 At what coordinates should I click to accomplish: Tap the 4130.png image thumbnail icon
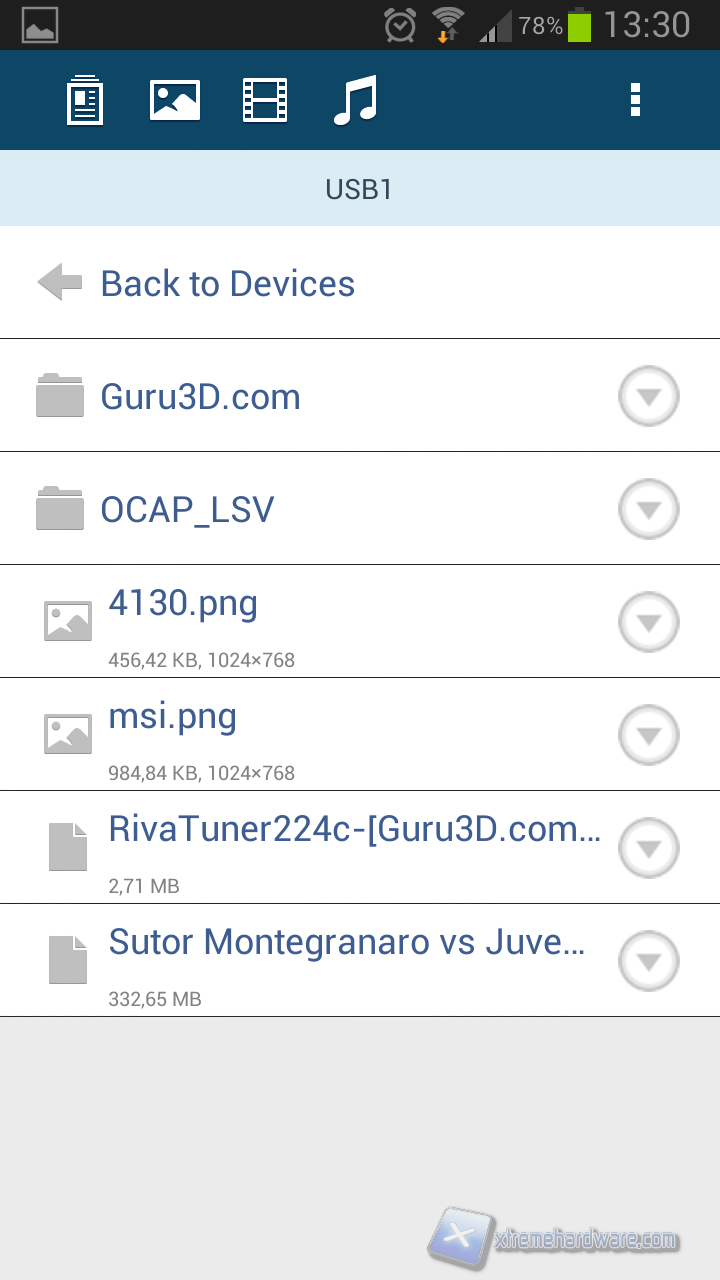(68, 621)
